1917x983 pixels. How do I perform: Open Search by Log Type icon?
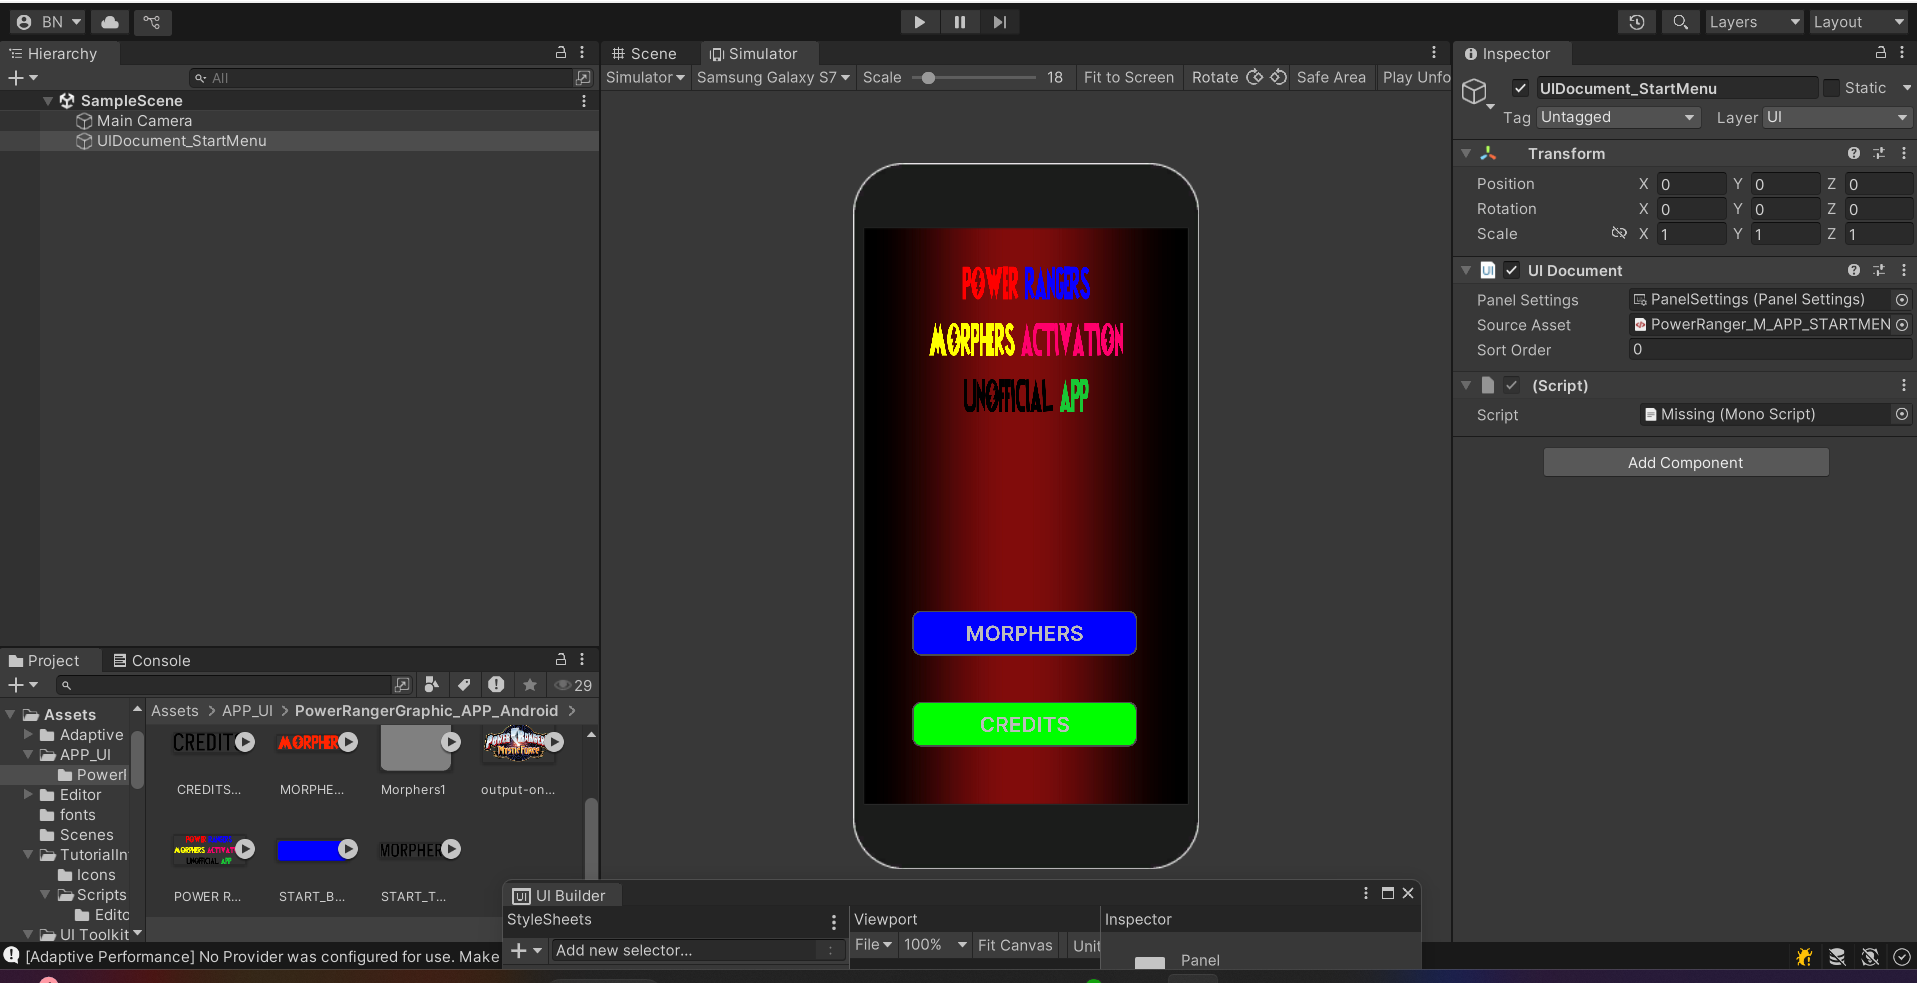(496, 685)
